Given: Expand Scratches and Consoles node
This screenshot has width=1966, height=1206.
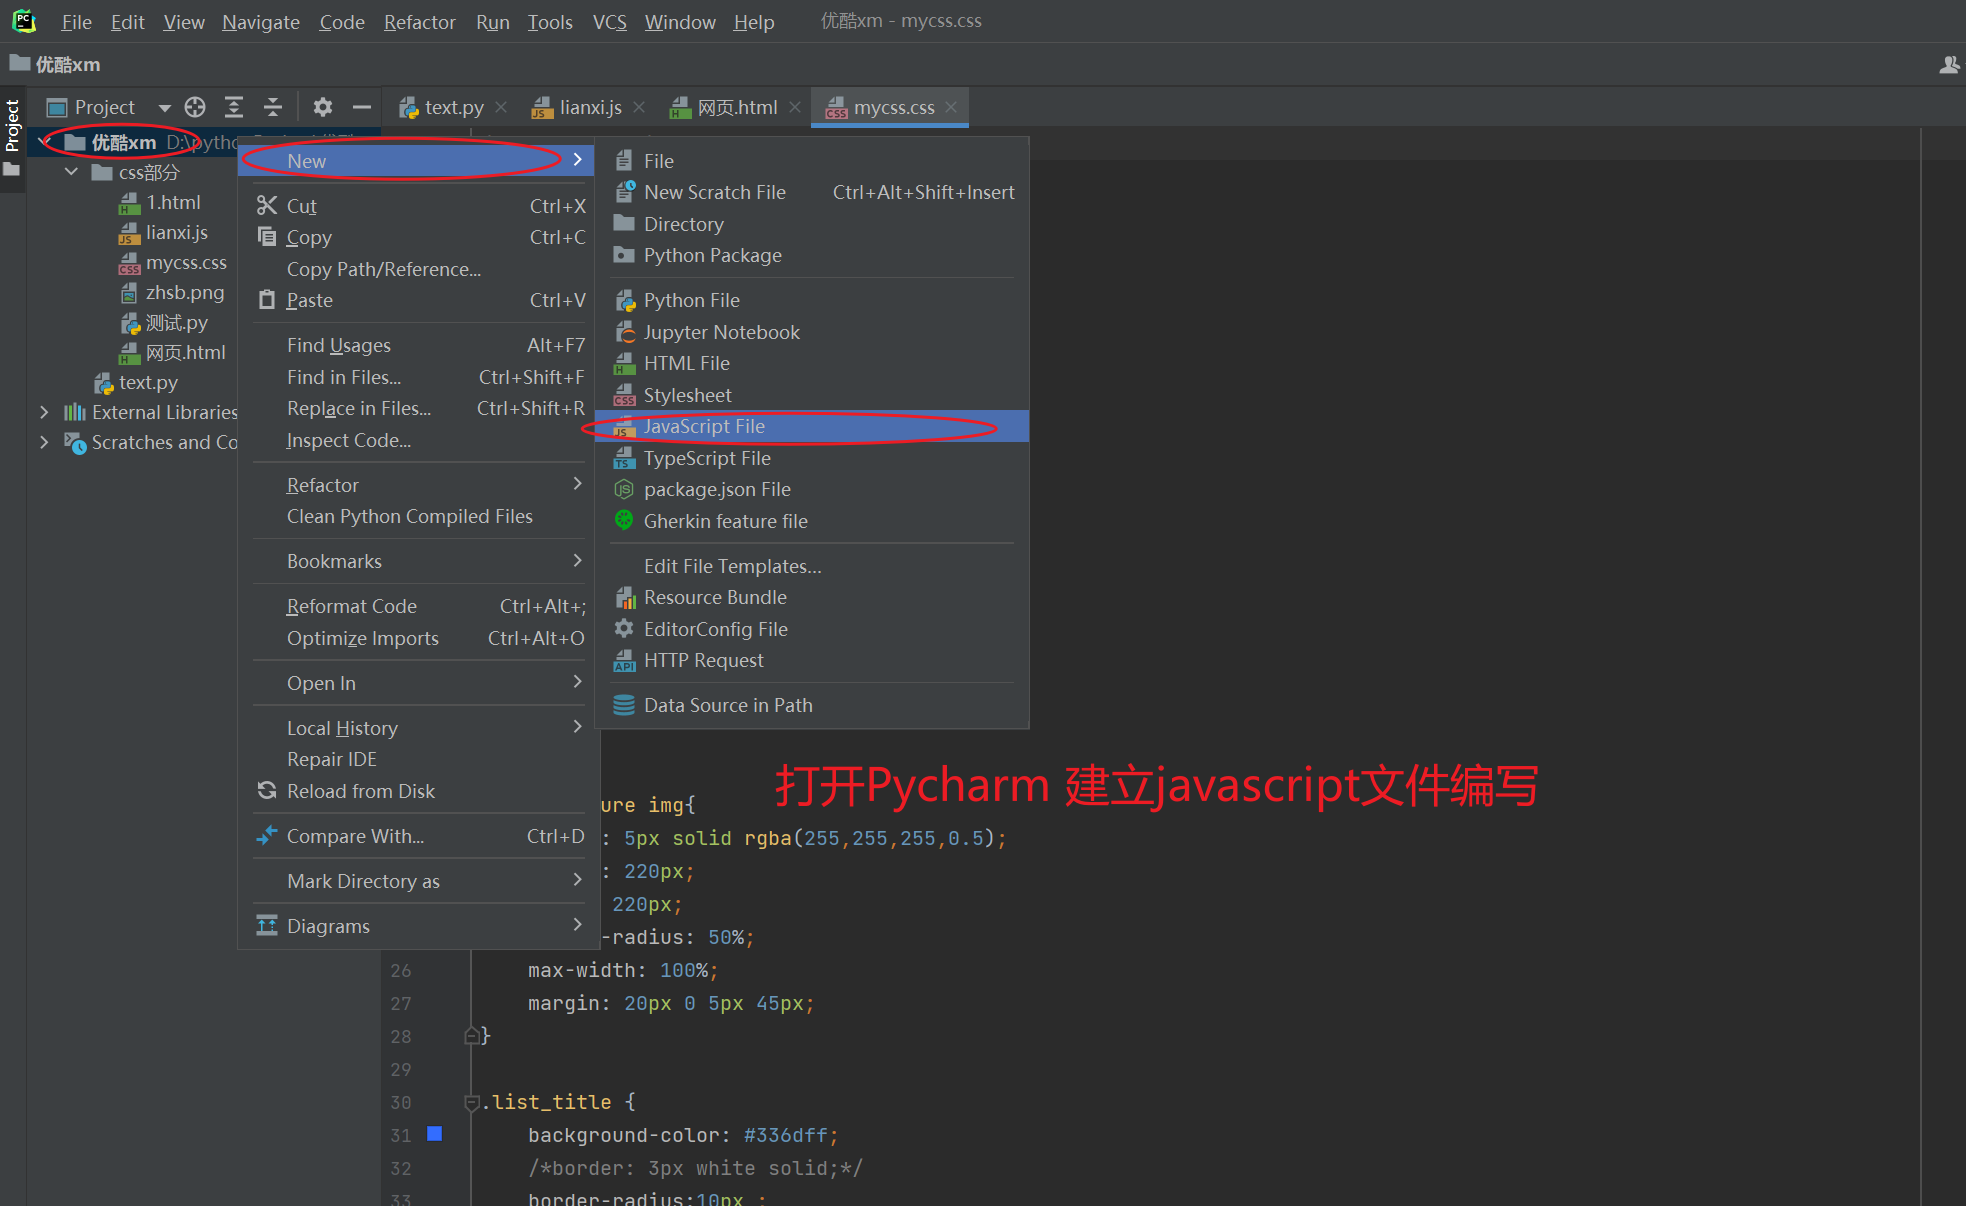Looking at the screenshot, I should coord(44,442).
